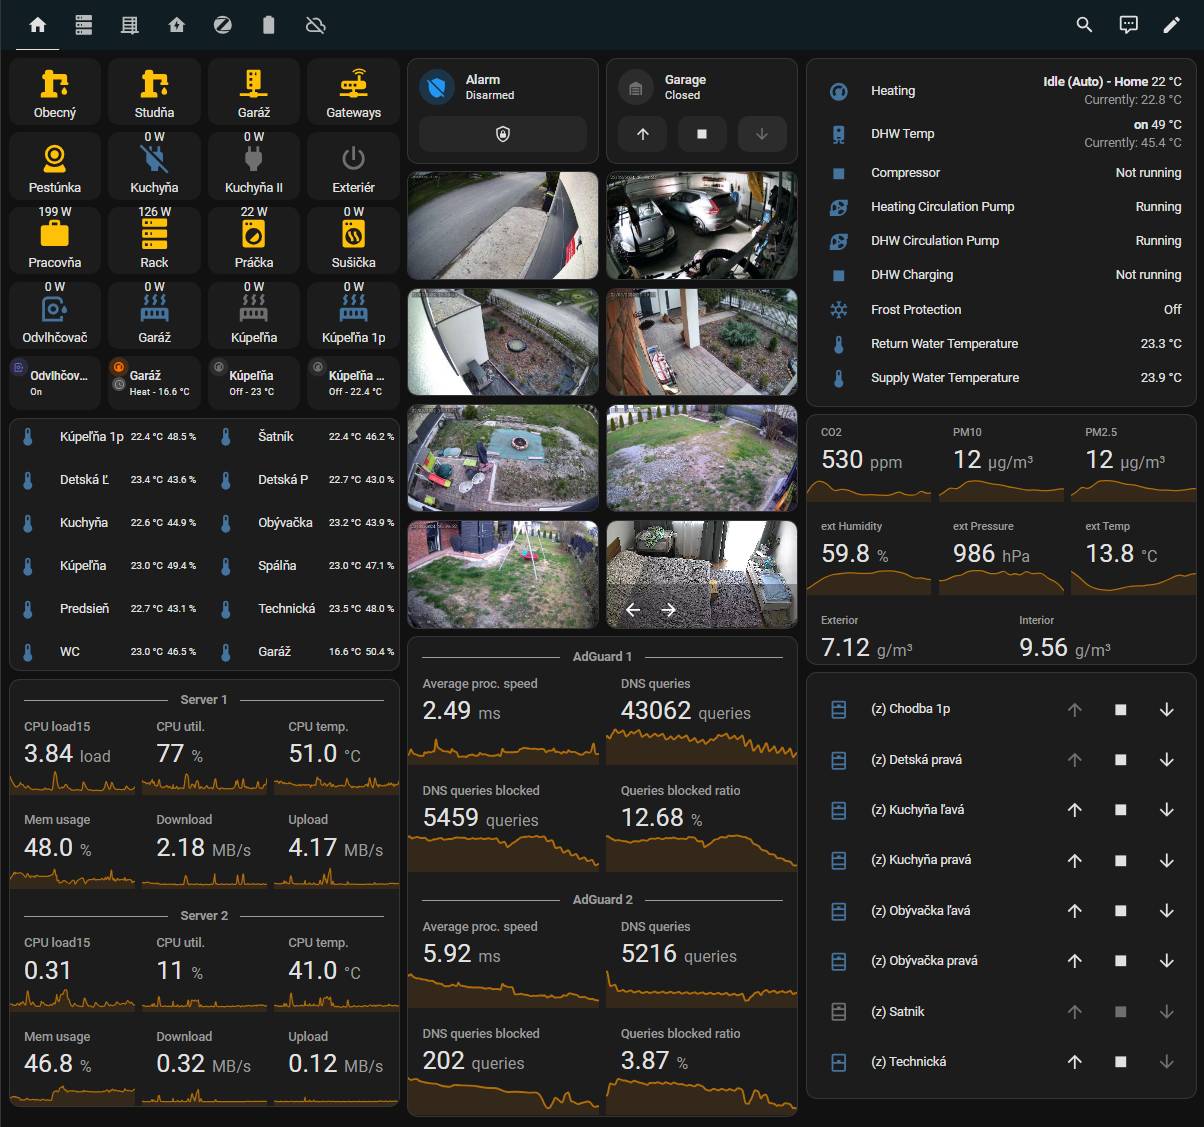Switch to the battery tab

268,25
